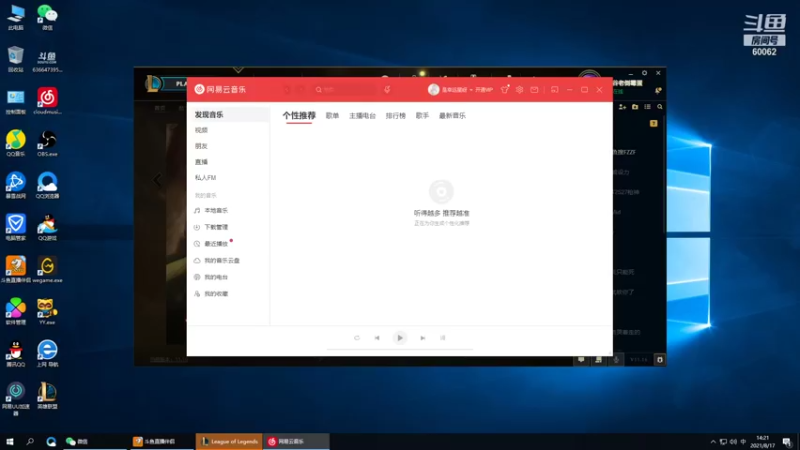Open OBS.exe desktop shortcut
800x450 pixels.
pyautogui.click(x=47, y=143)
